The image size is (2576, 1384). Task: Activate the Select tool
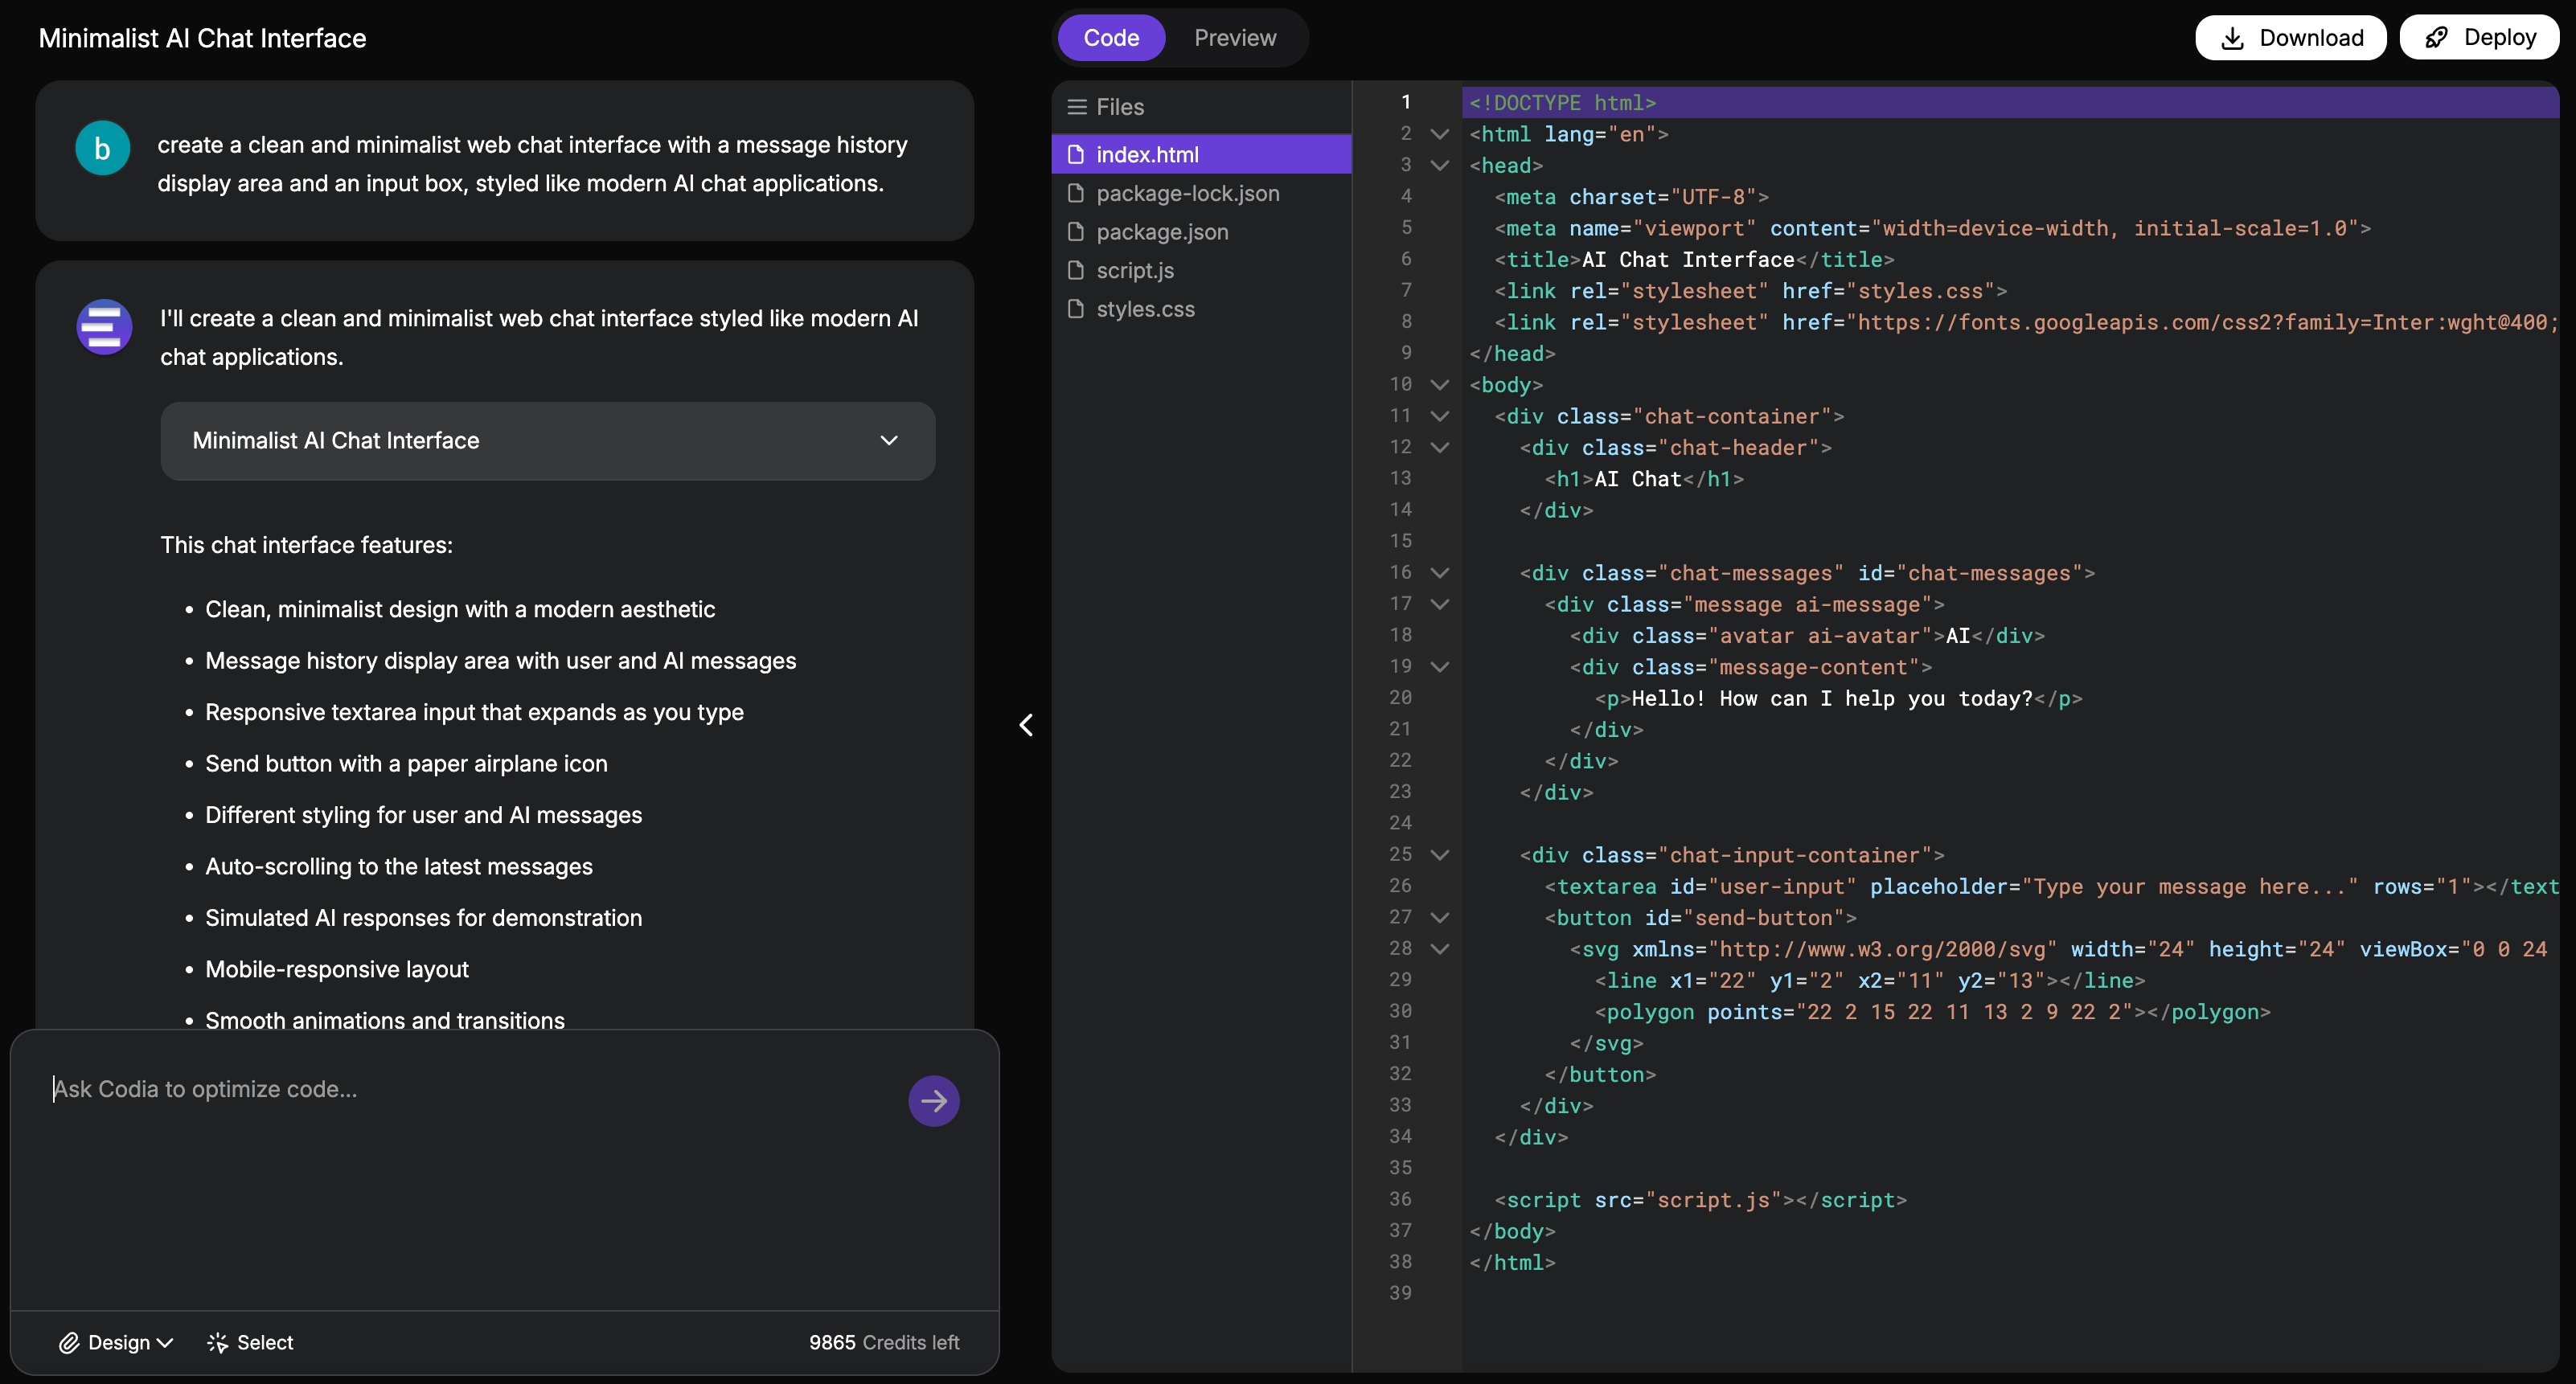[249, 1342]
